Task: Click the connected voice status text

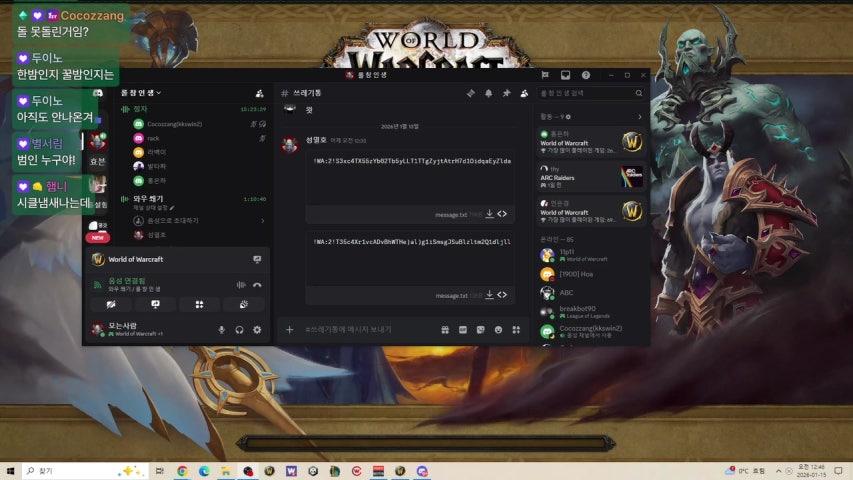Action: [127, 281]
